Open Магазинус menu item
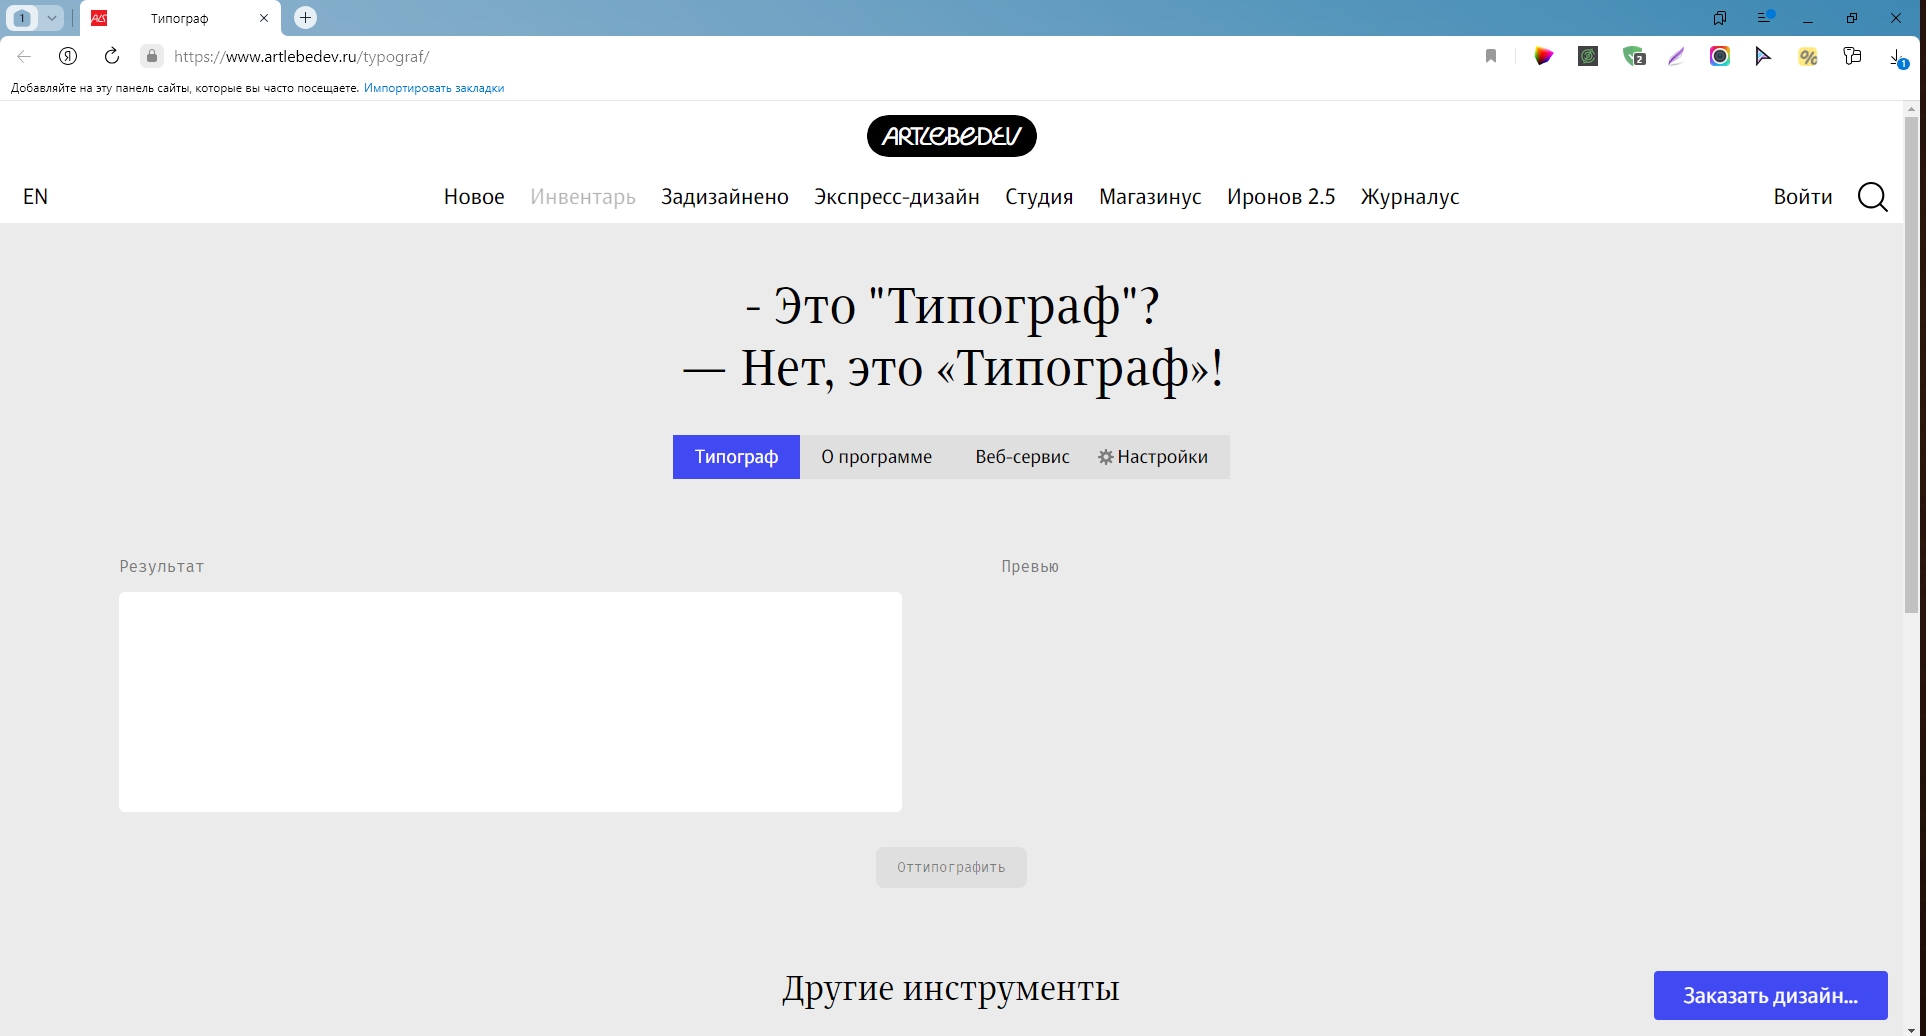 [x=1150, y=197]
